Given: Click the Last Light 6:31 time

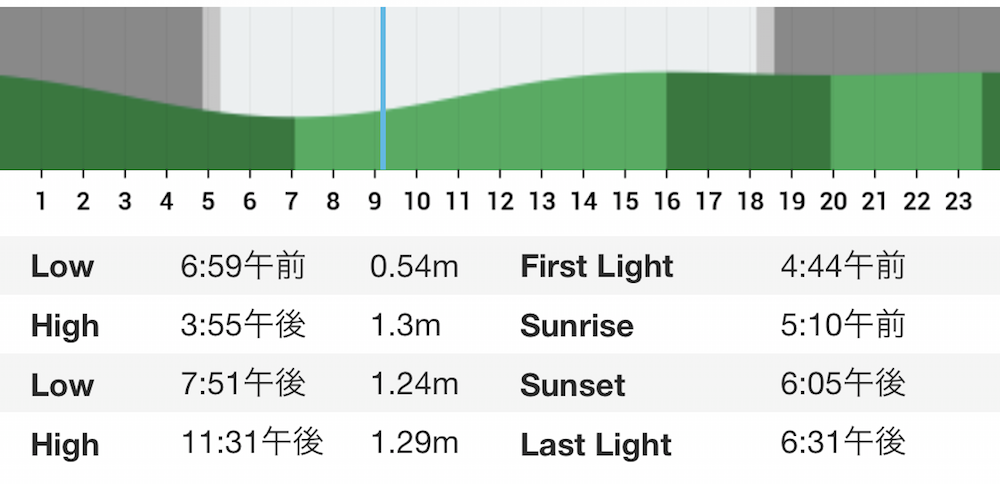Looking at the screenshot, I should [x=842, y=444].
